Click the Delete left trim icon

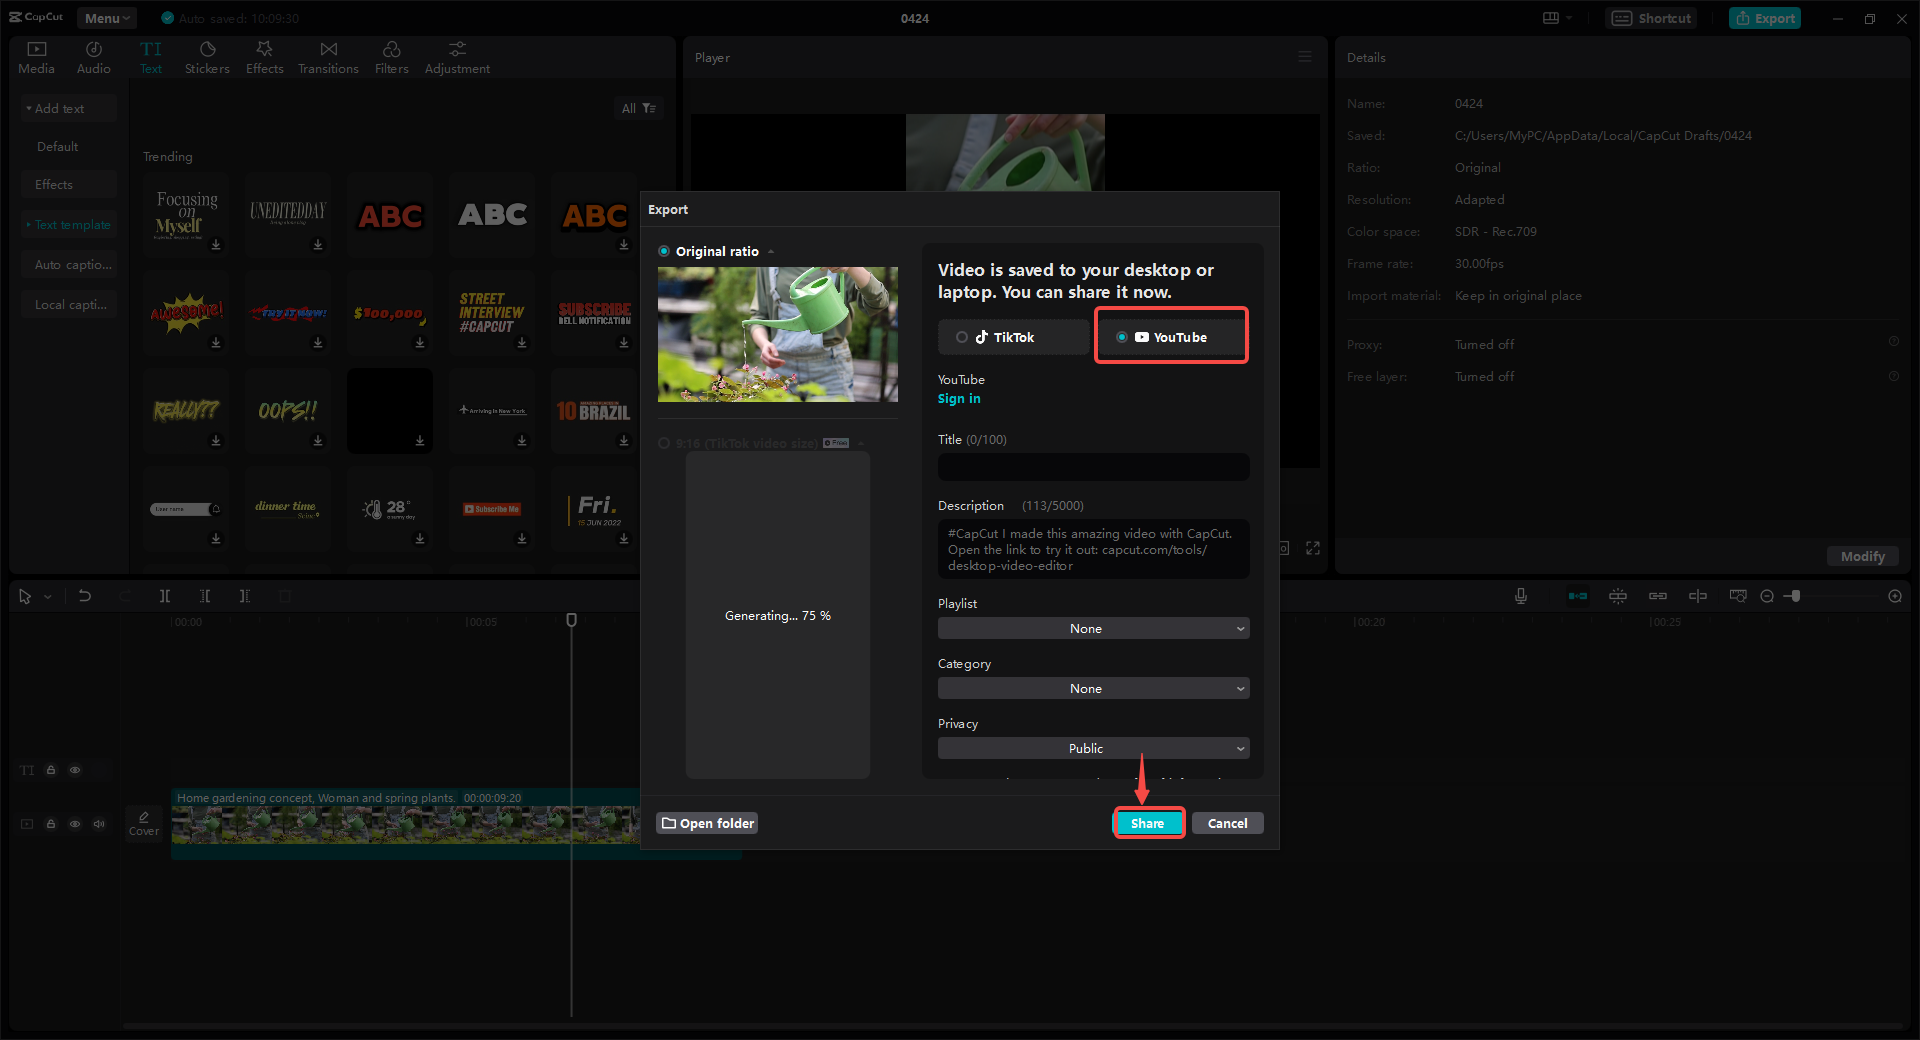205,596
